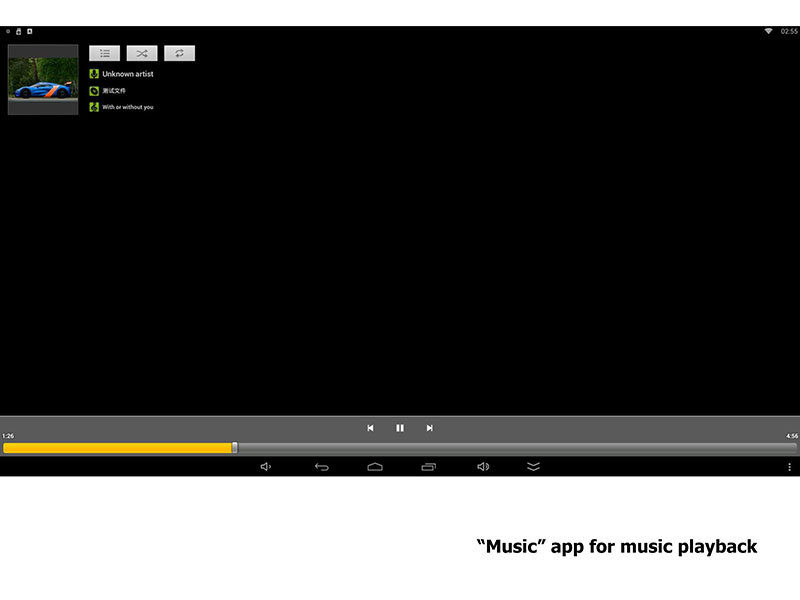The image size is (800, 600).
Task: Skip to the previous track
Action: pos(370,428)
